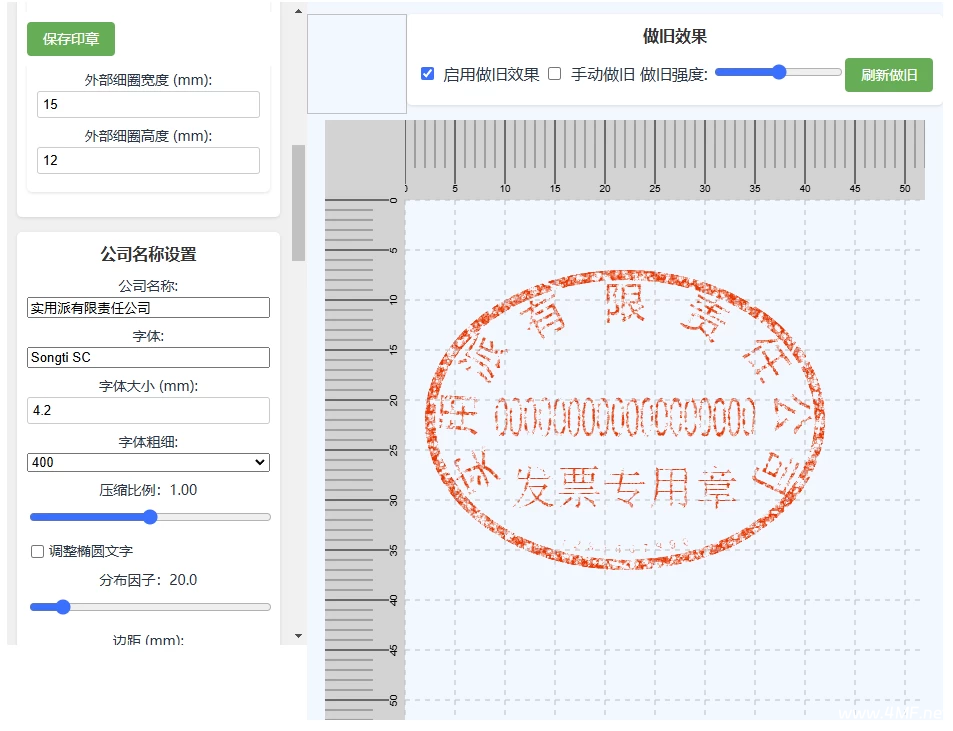
Task: Open the 字体粗细 font weight dropdown
Action: point(148,462)
